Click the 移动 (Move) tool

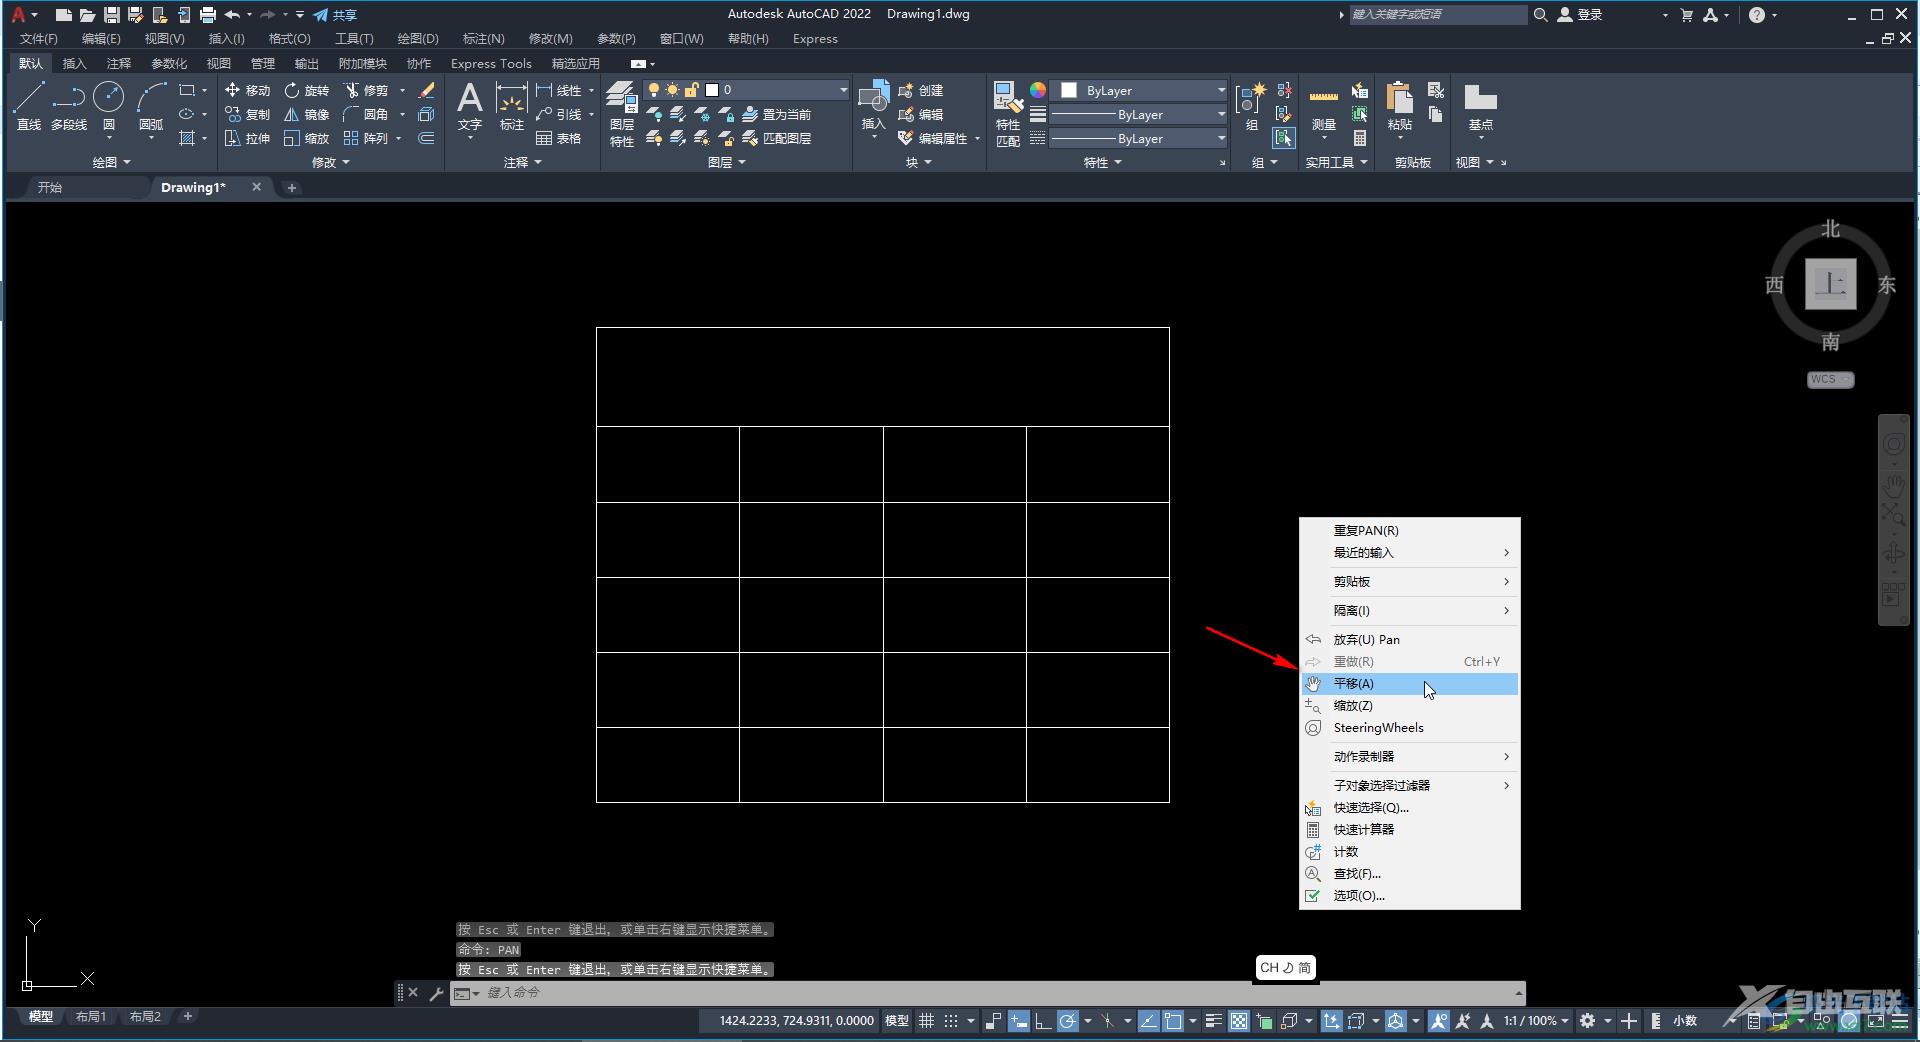coord(247,90)
